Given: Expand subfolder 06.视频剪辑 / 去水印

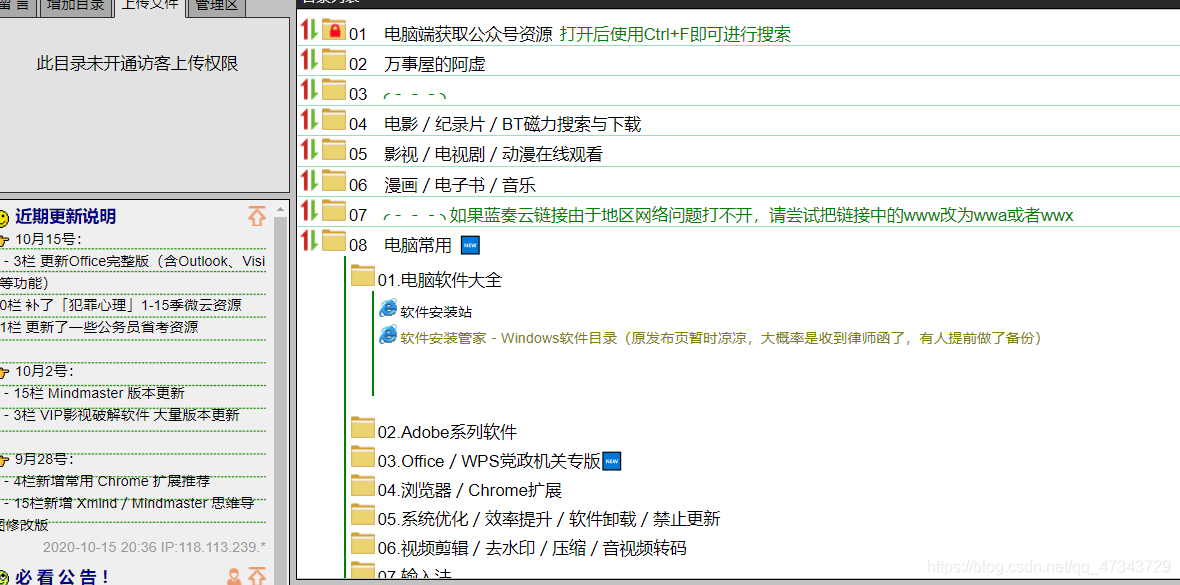Looking at the screenshot, I should pyautogui.click(x=532, y=548).
